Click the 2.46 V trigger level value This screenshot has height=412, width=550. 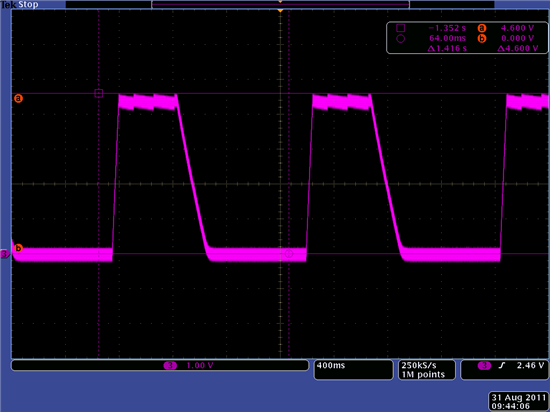530,365
